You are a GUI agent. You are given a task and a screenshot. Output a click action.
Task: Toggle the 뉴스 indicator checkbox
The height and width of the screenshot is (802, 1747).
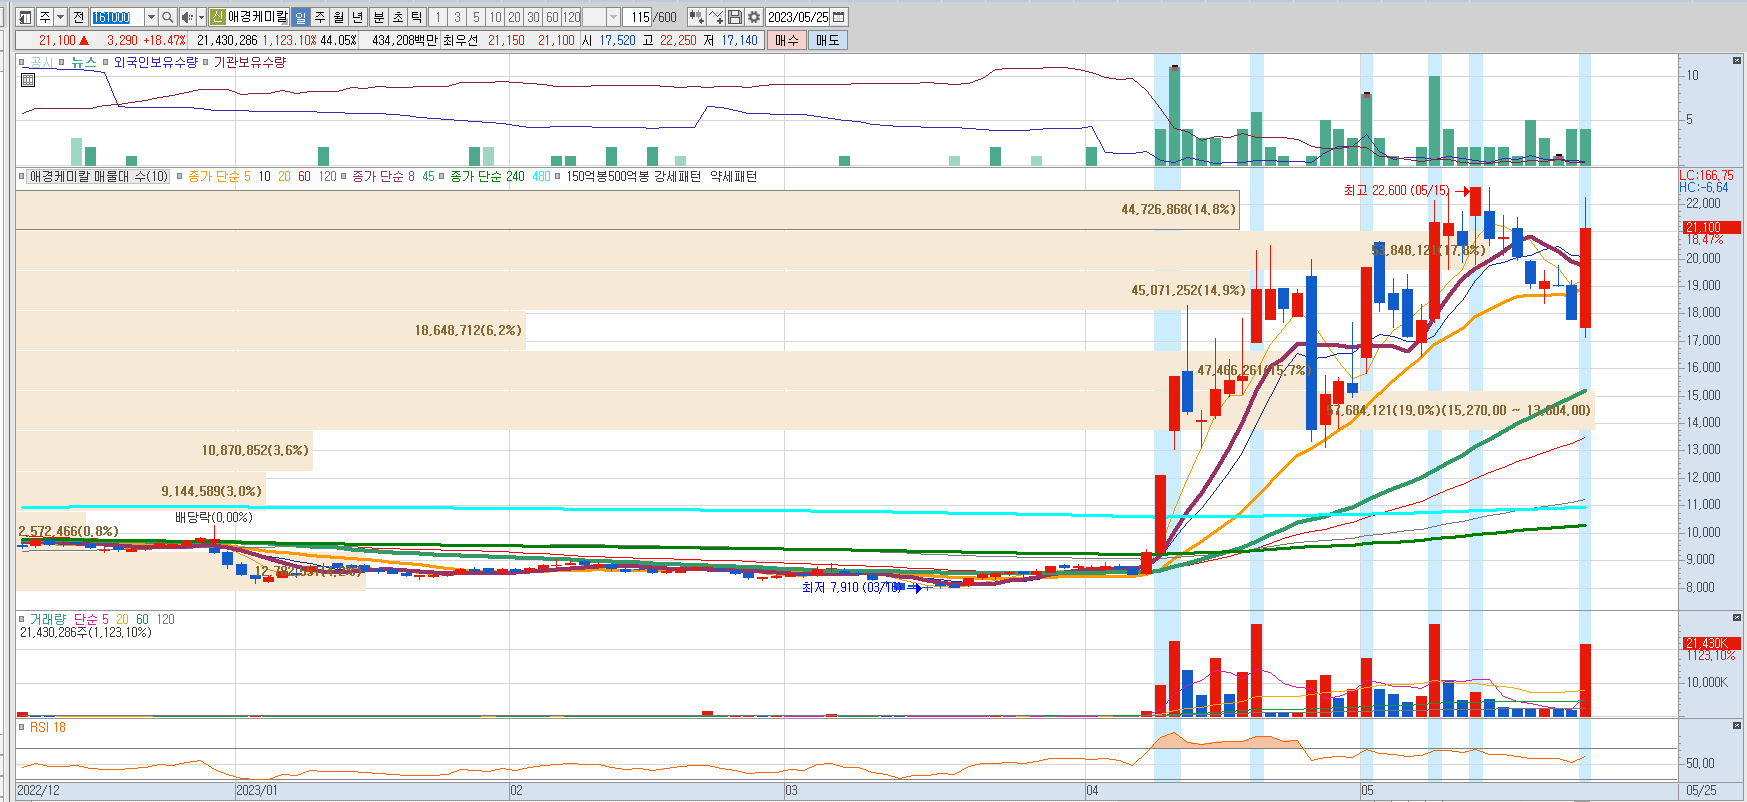pyautogui.click(x=62, y=62)
